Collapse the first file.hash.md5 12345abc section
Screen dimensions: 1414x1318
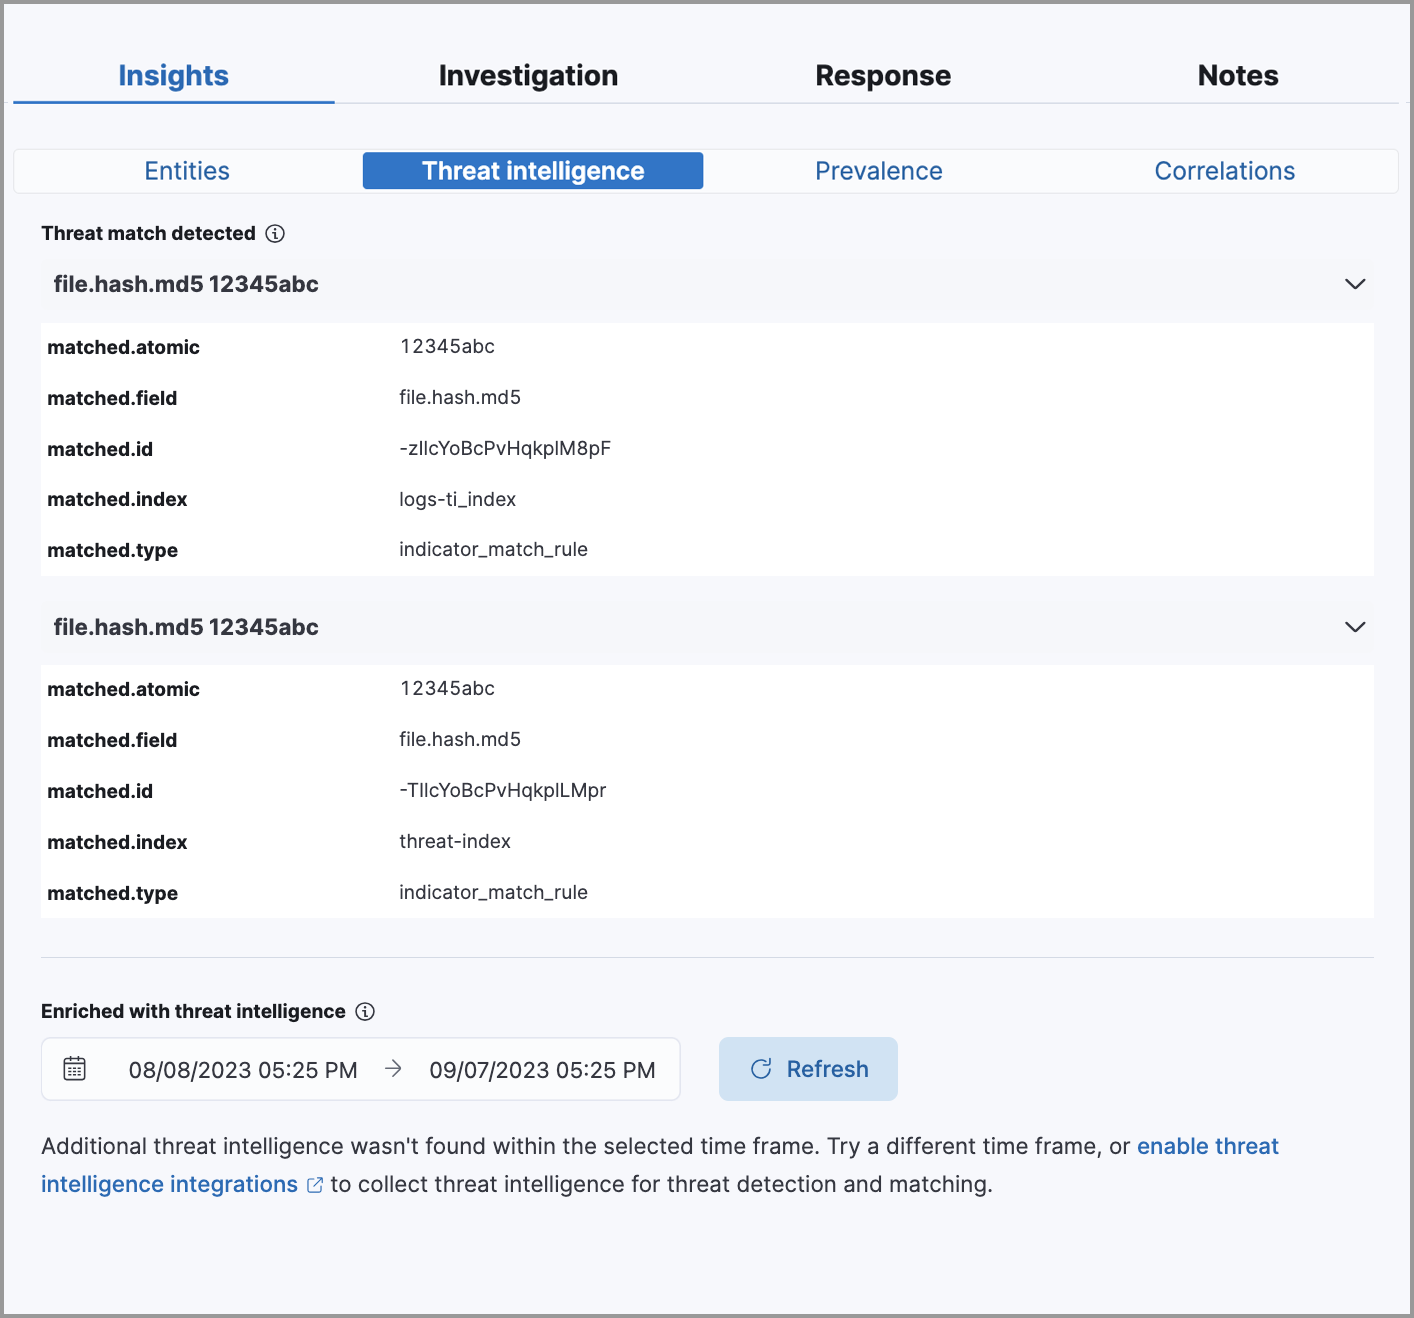(1355, 284)
